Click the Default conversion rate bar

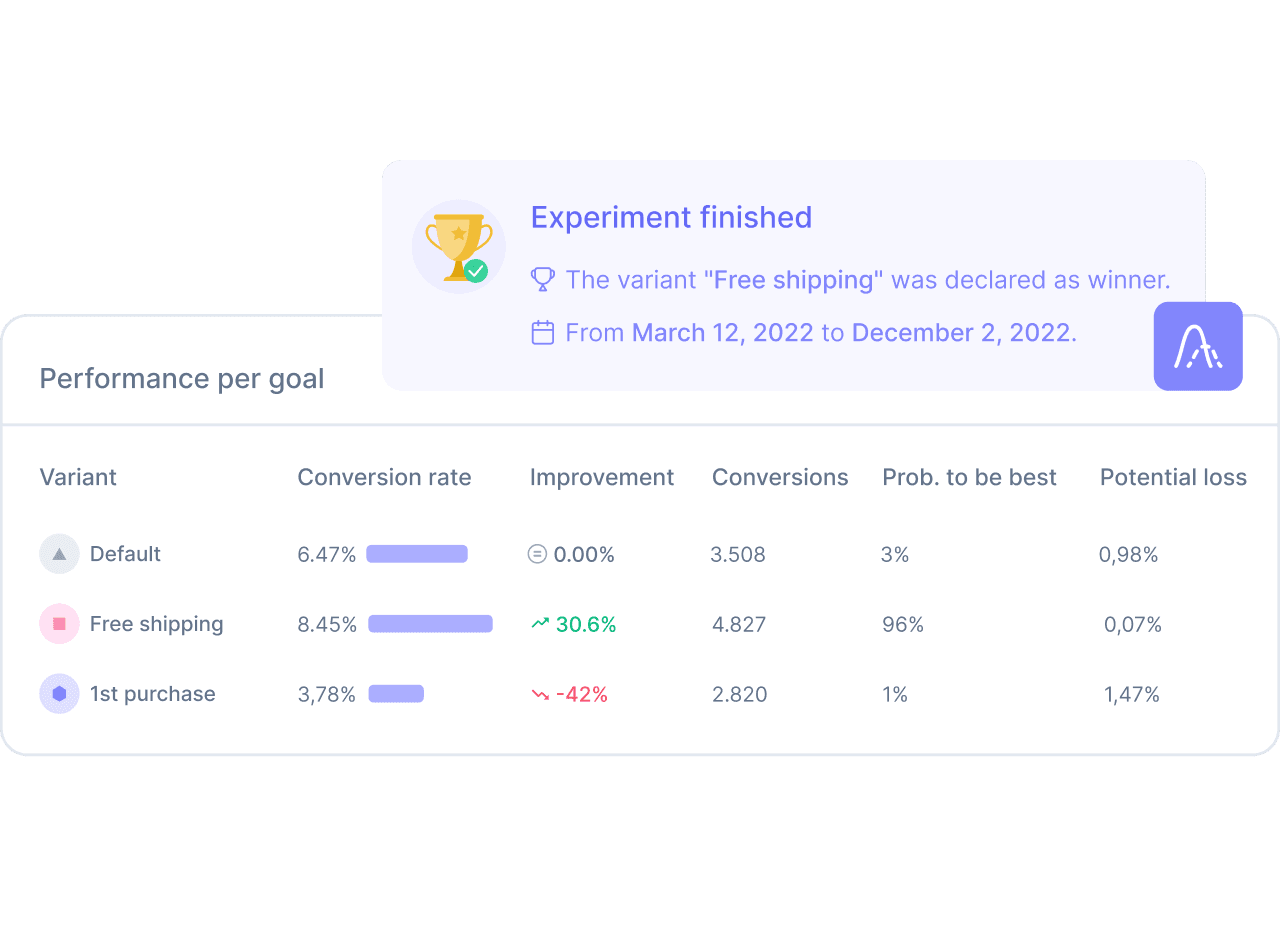(417, 554)
